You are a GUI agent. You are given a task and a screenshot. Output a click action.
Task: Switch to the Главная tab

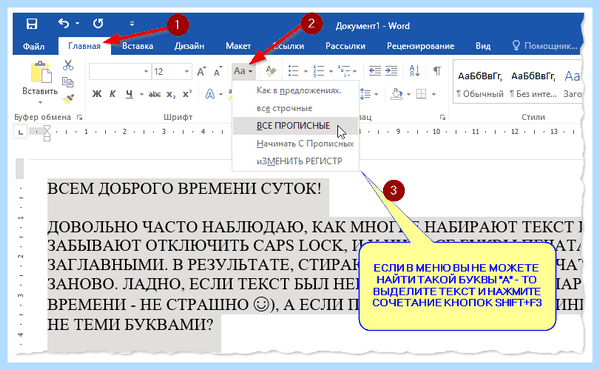84,46
